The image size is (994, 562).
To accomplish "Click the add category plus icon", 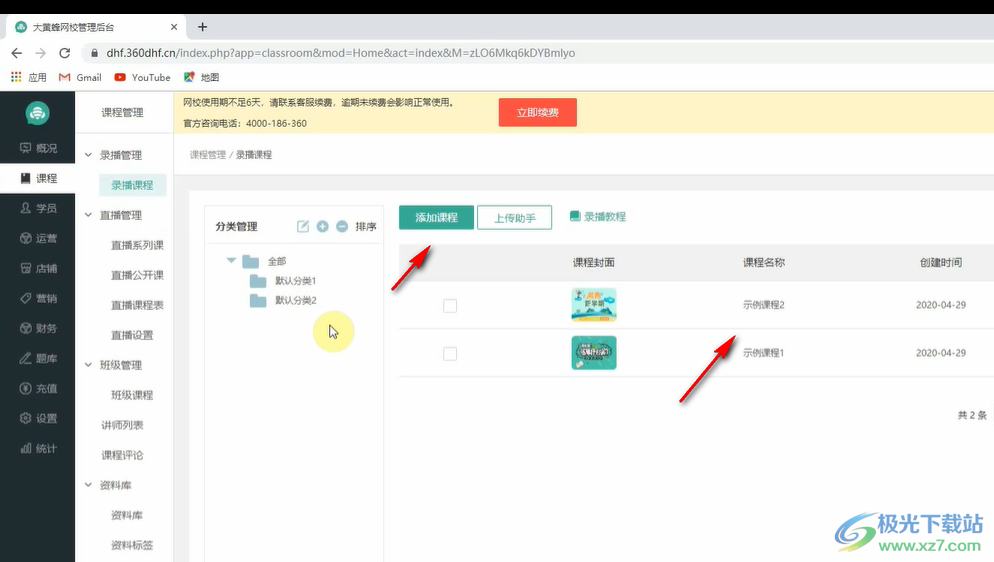I will click(323, 226).
